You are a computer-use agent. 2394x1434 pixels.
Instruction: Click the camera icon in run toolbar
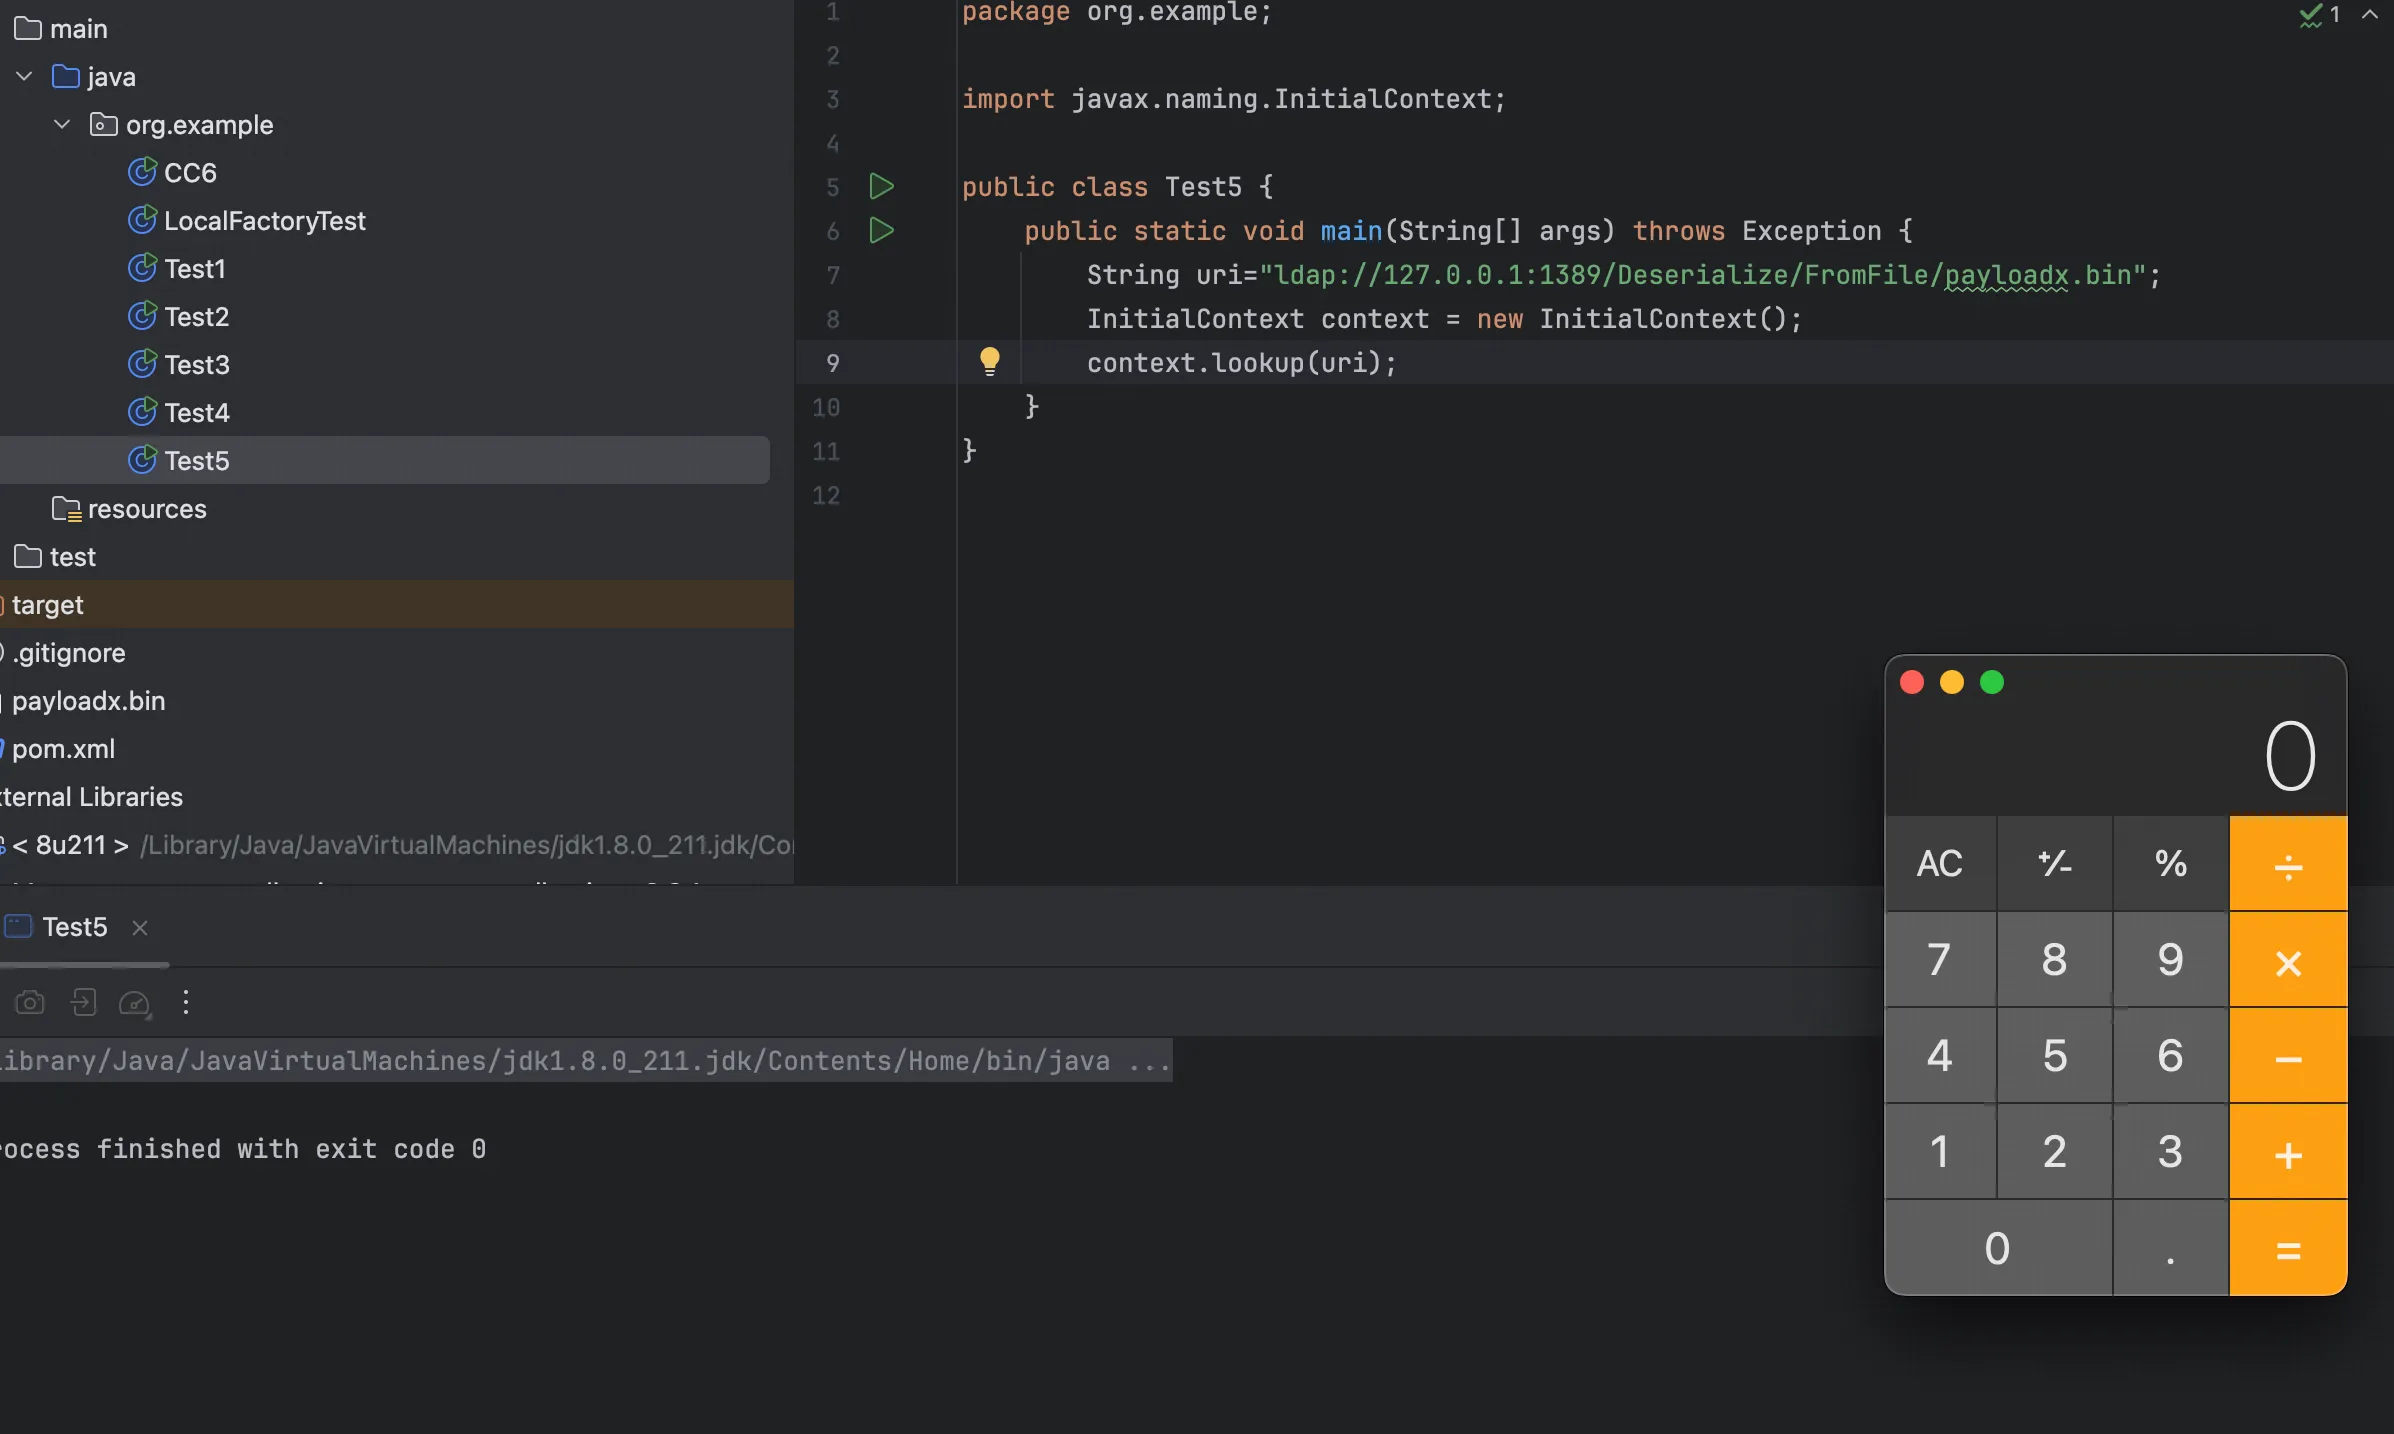(x=30, y=1002)
